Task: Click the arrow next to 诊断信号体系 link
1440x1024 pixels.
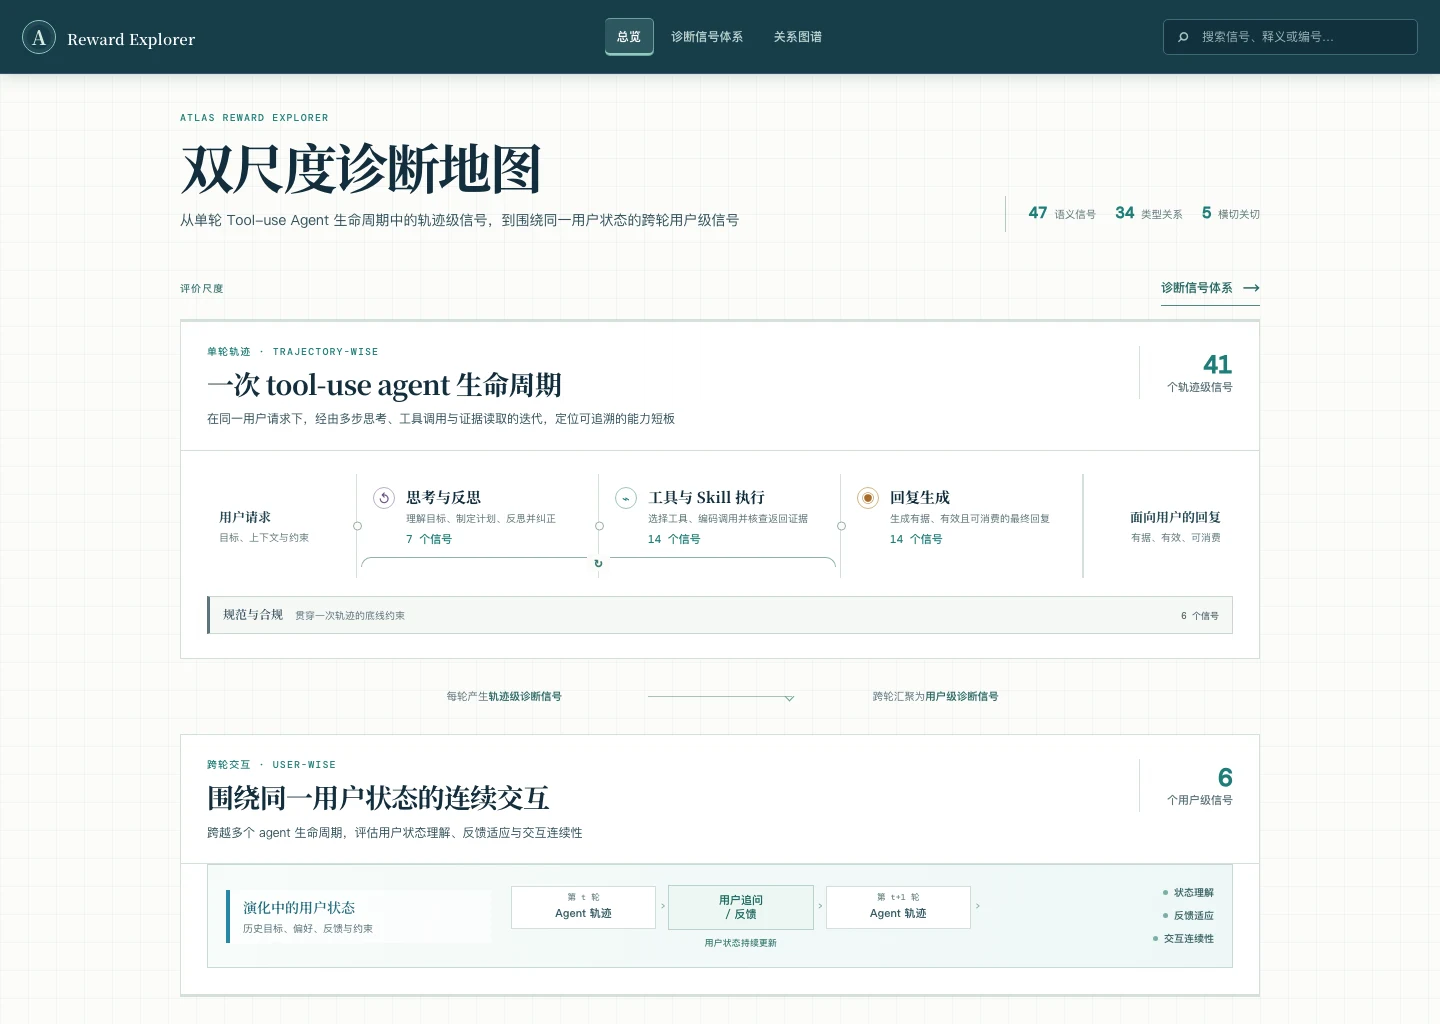Action: pyautogui.click(x=1251, y=288)
